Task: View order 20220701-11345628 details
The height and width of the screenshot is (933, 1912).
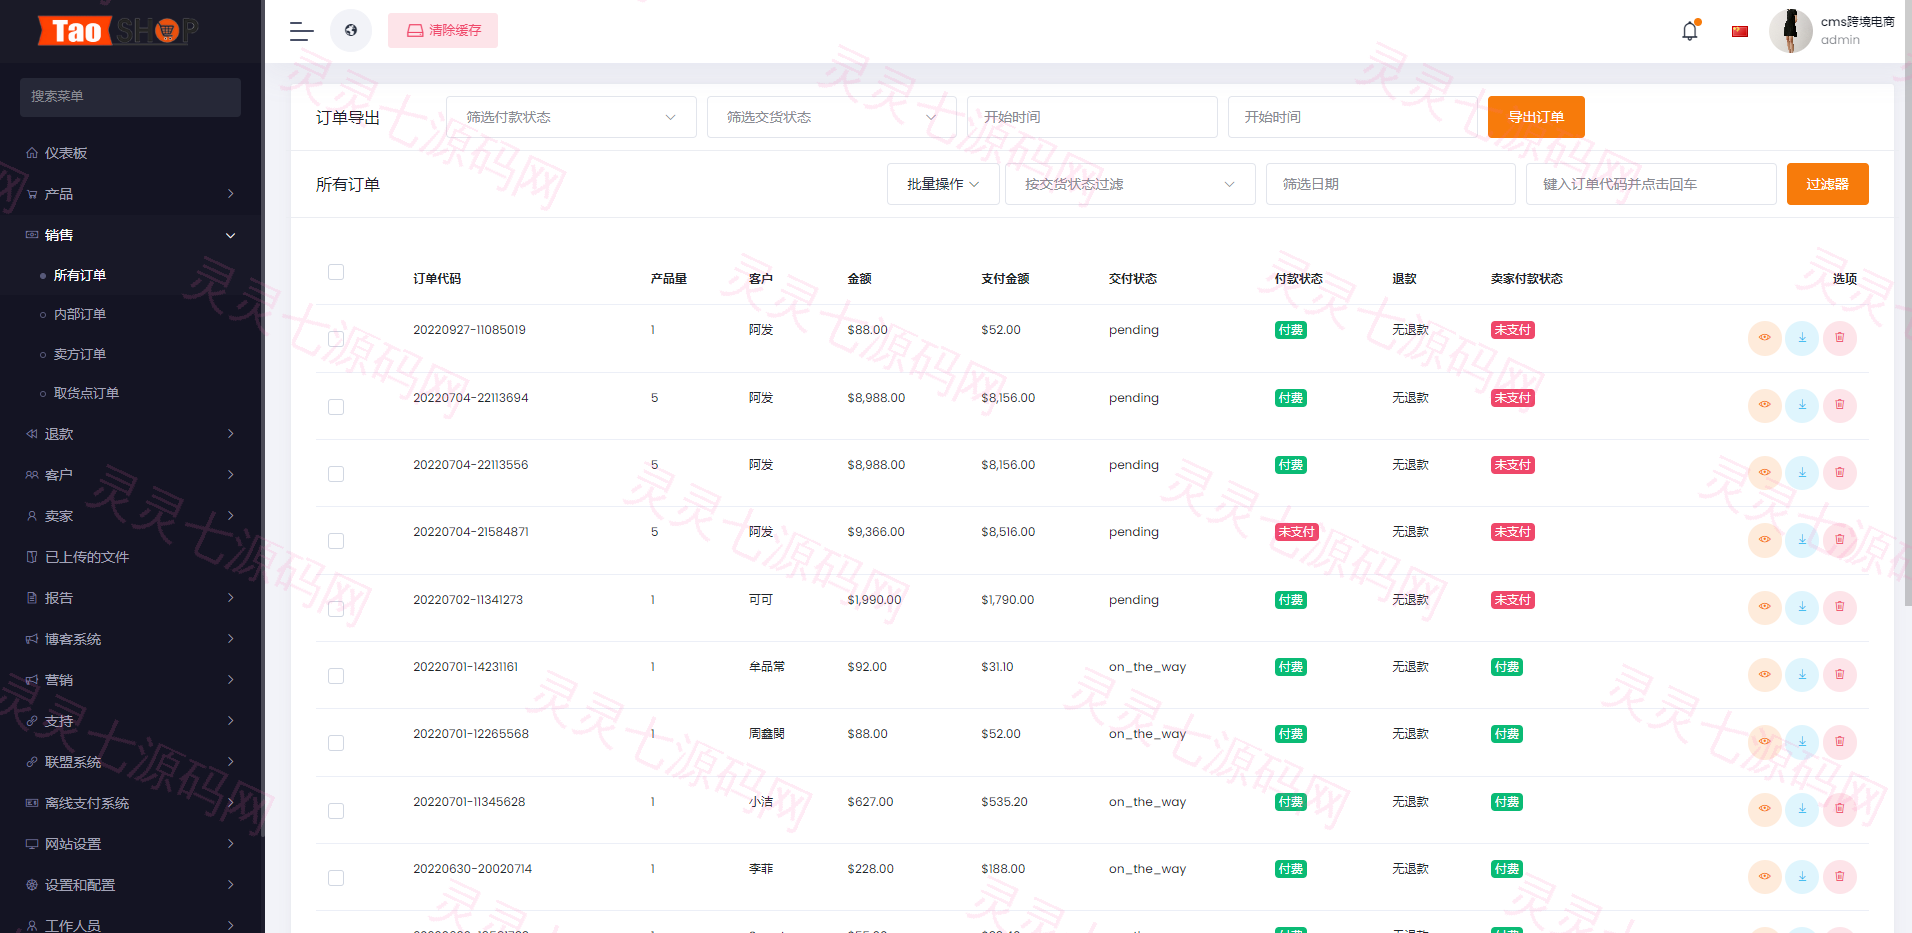Action: [1765, 809]
